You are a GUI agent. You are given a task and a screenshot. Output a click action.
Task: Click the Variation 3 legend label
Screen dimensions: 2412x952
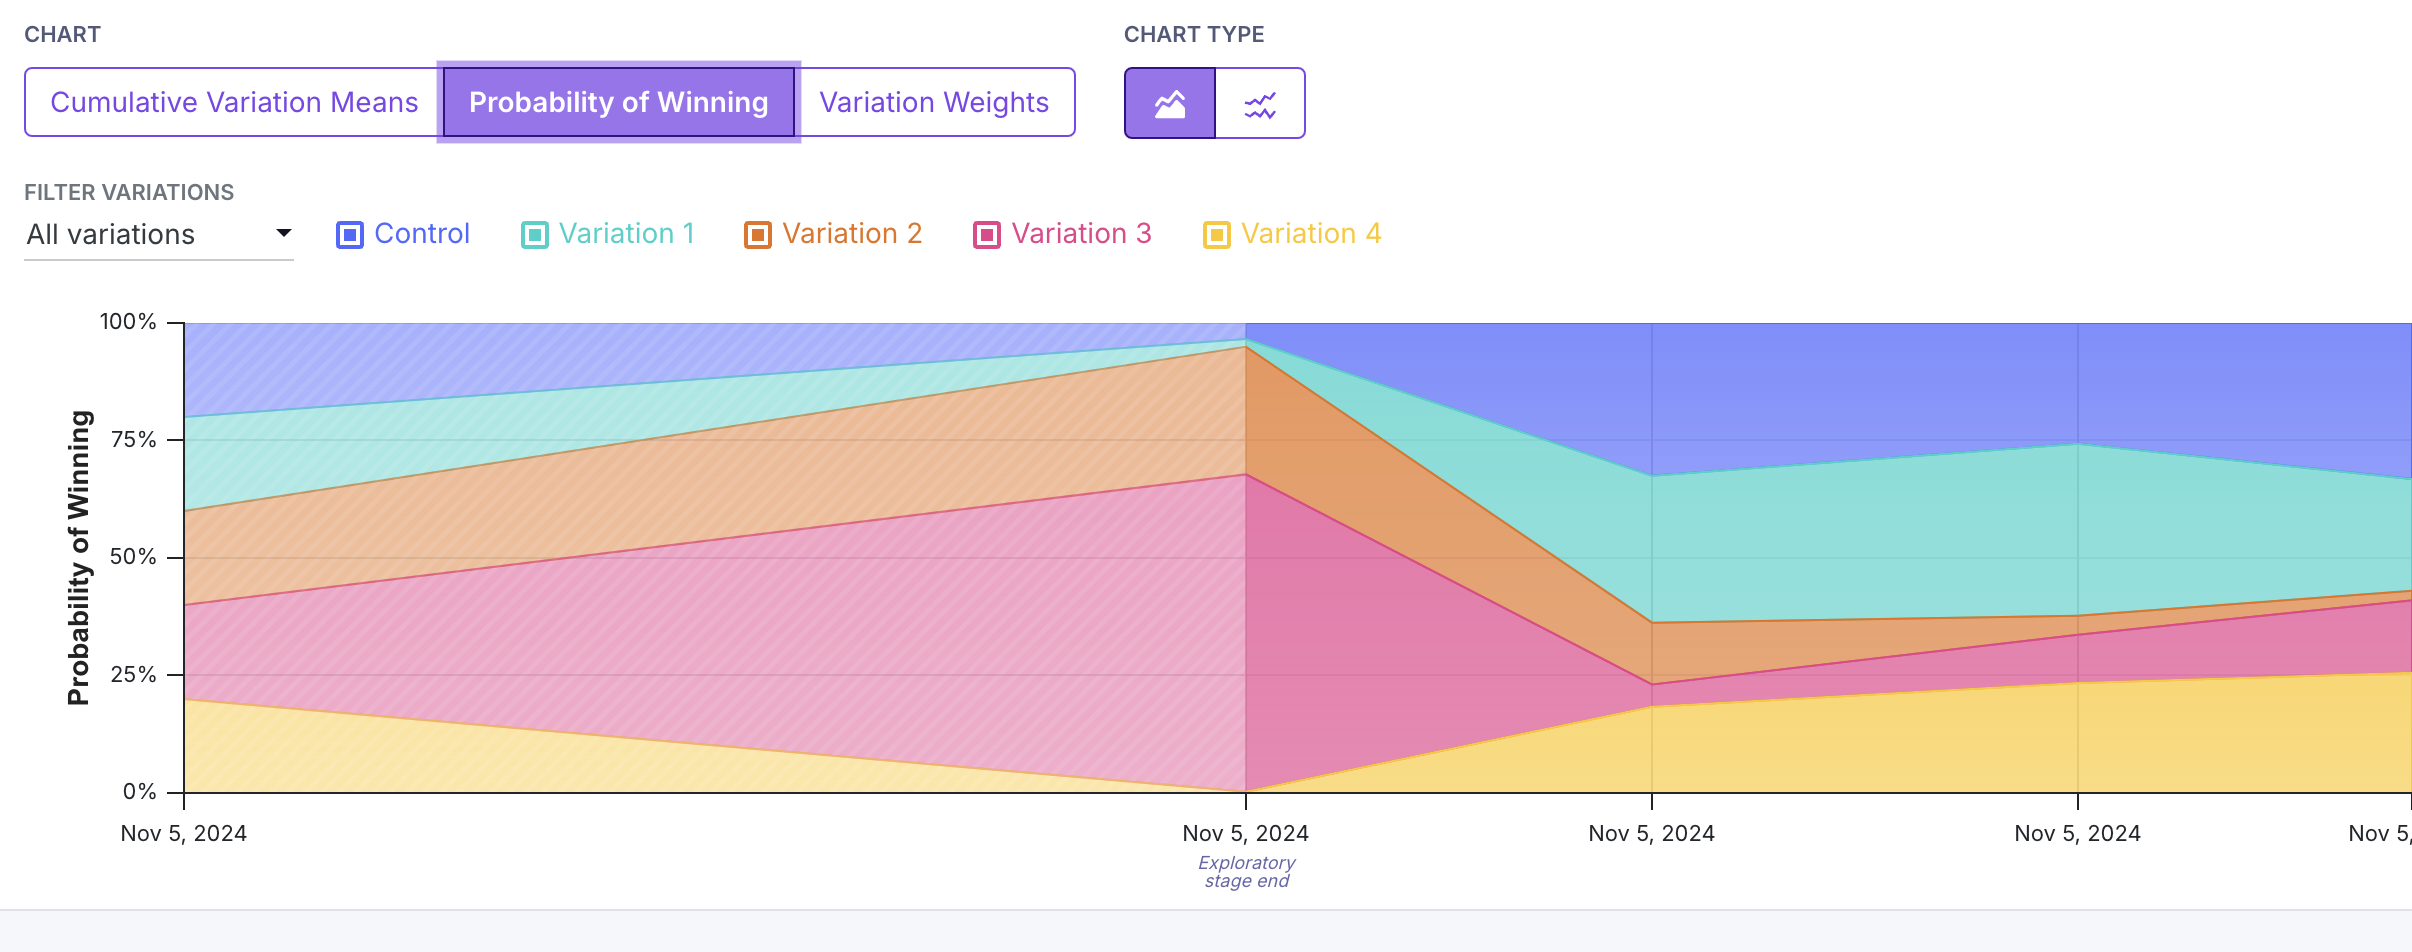pos(1082,234)
